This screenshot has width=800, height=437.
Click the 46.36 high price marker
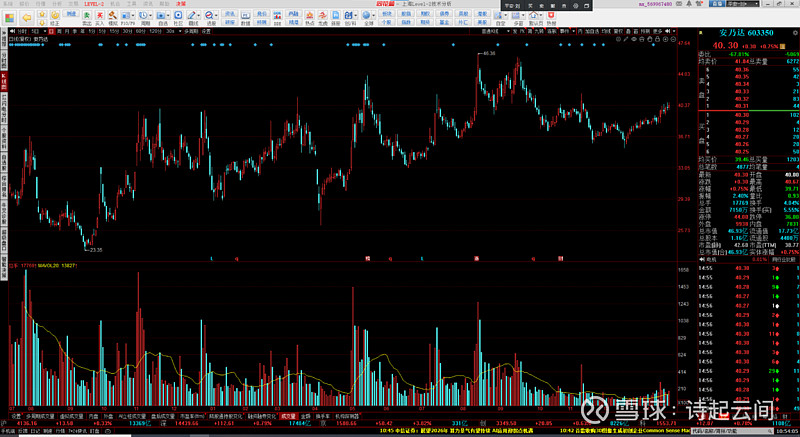click(x=489, y=53)
